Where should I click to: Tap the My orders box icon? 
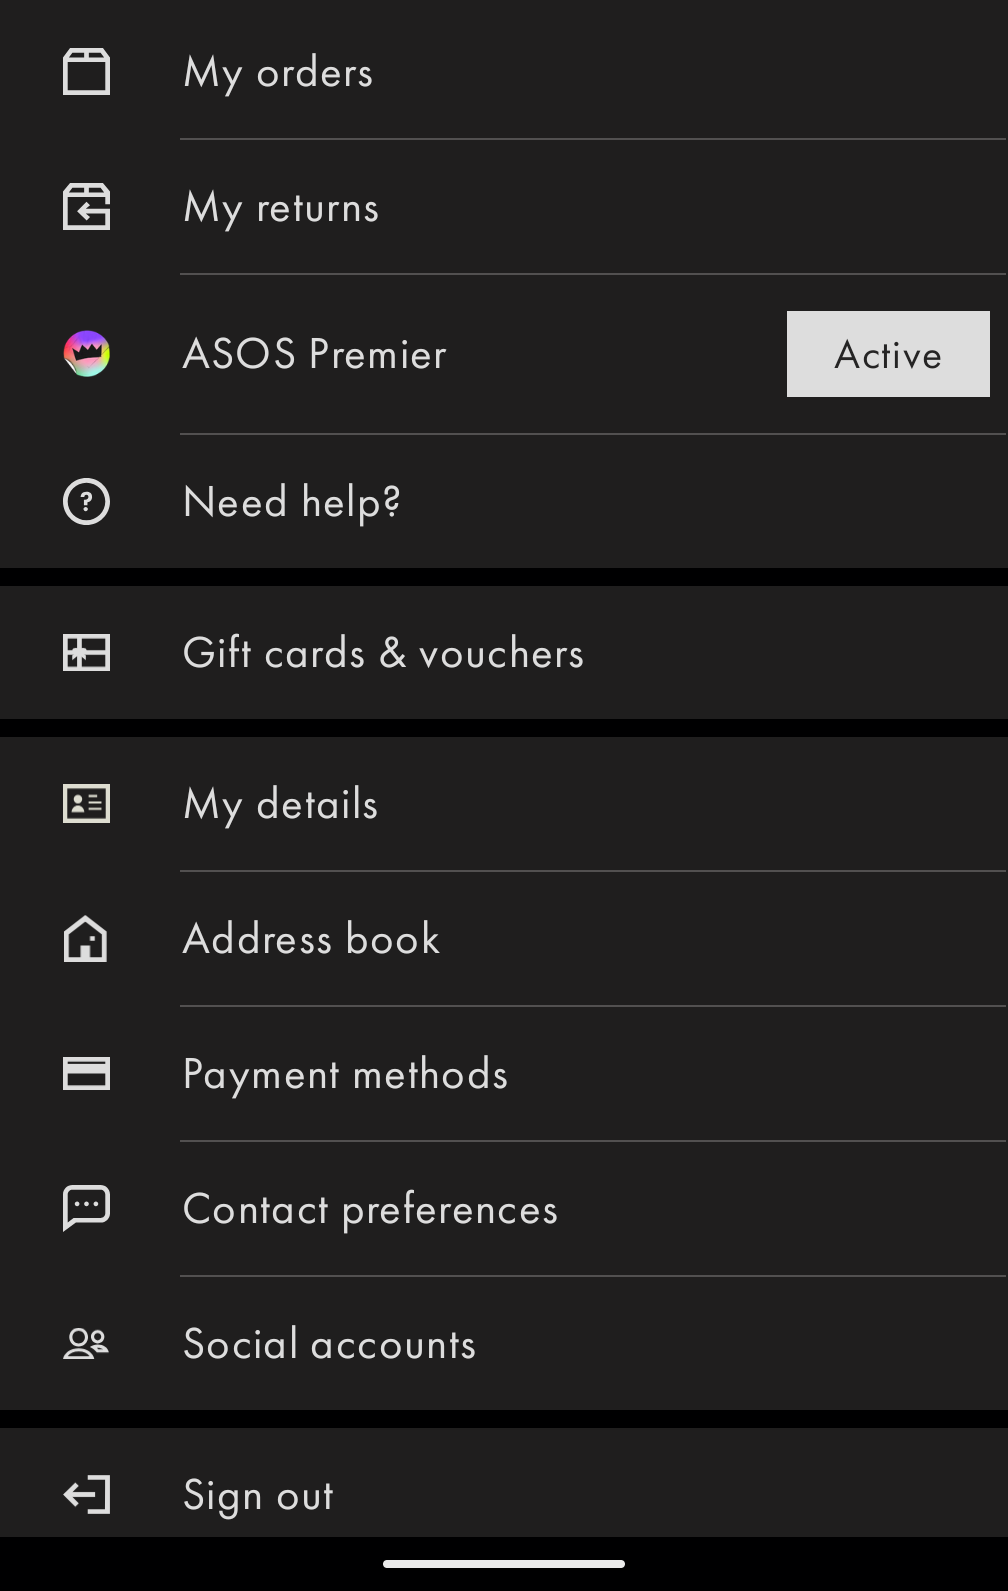[86, 72]
